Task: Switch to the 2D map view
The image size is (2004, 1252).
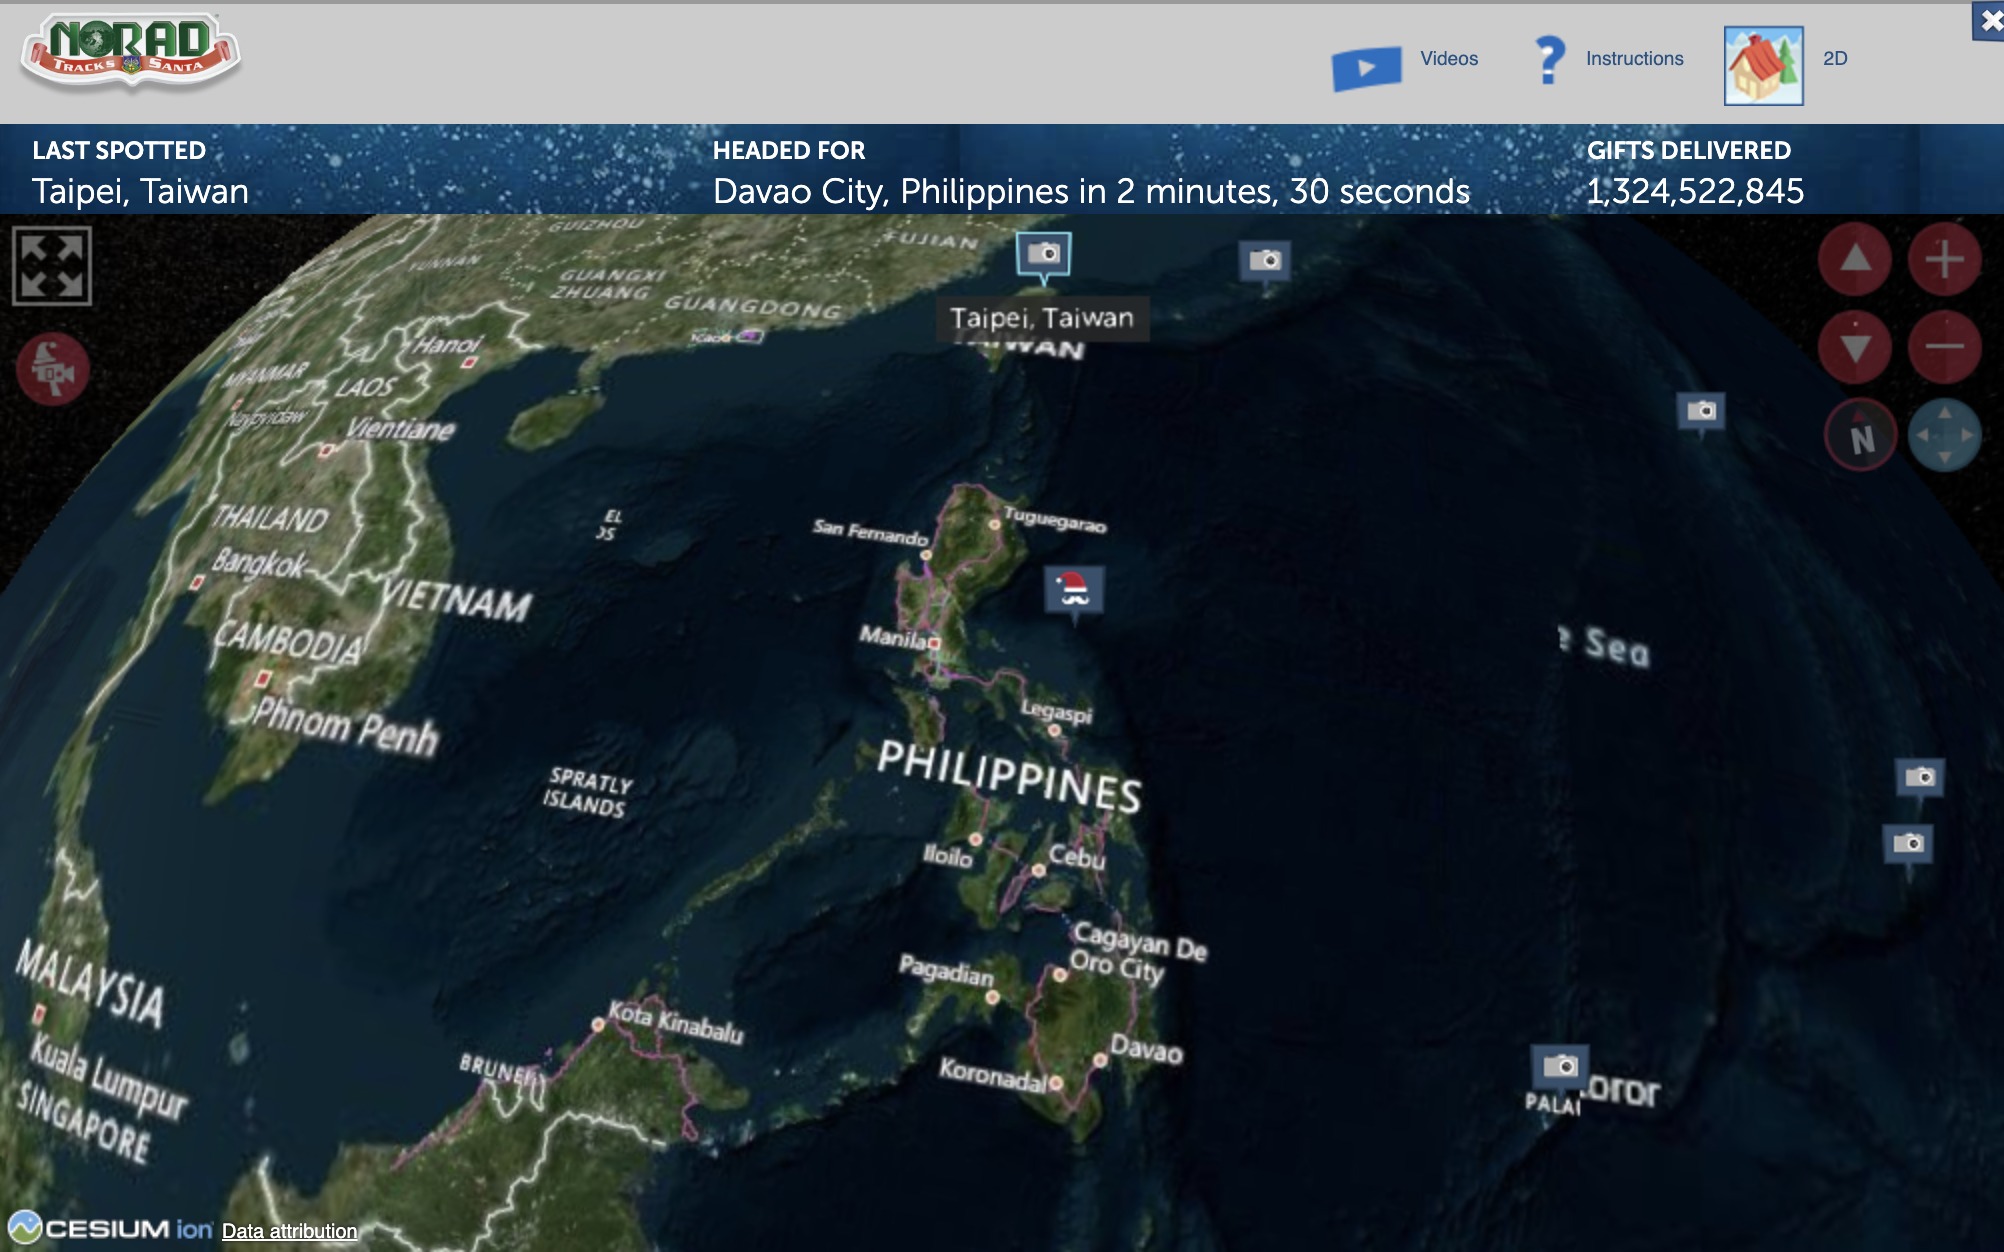Action: click(x=1835, y=59)
